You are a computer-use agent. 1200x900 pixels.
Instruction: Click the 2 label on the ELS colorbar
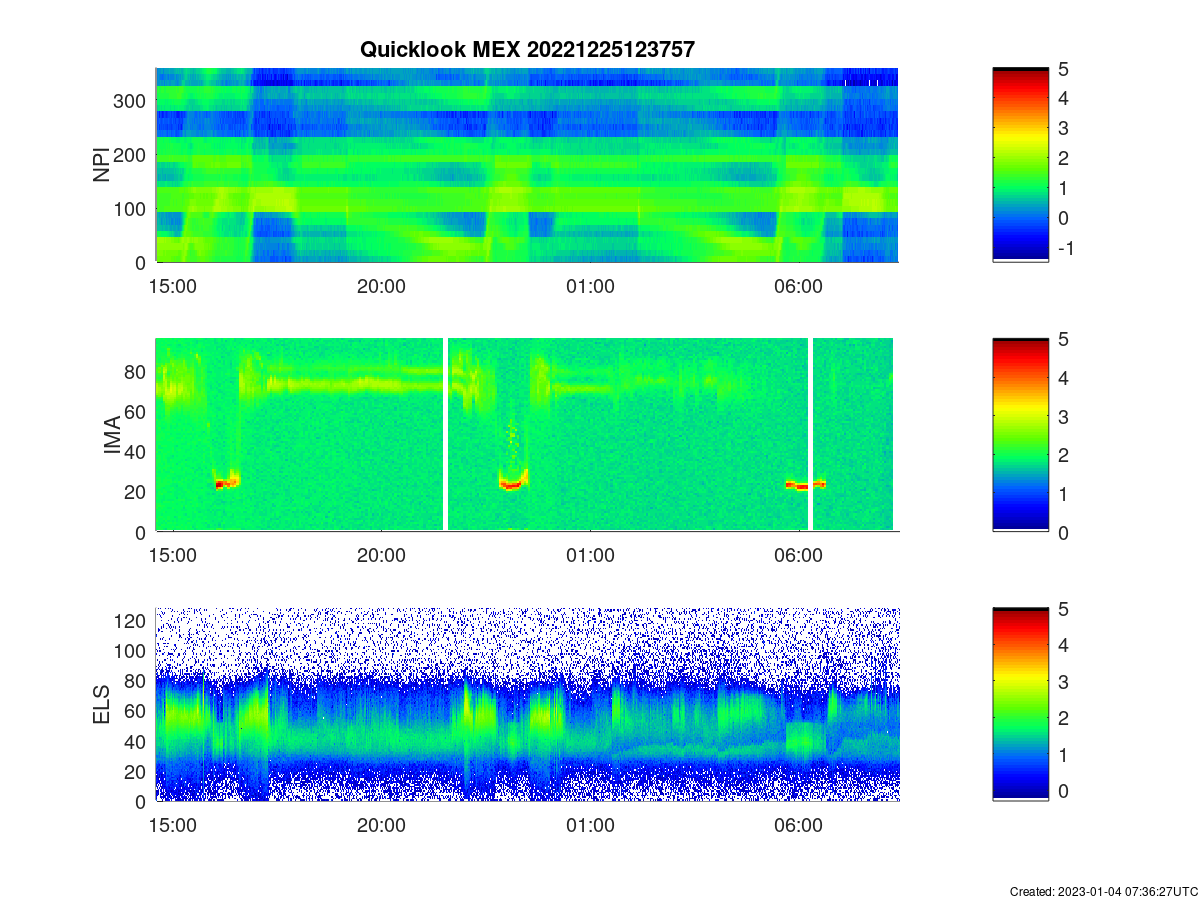(1063, 718)
